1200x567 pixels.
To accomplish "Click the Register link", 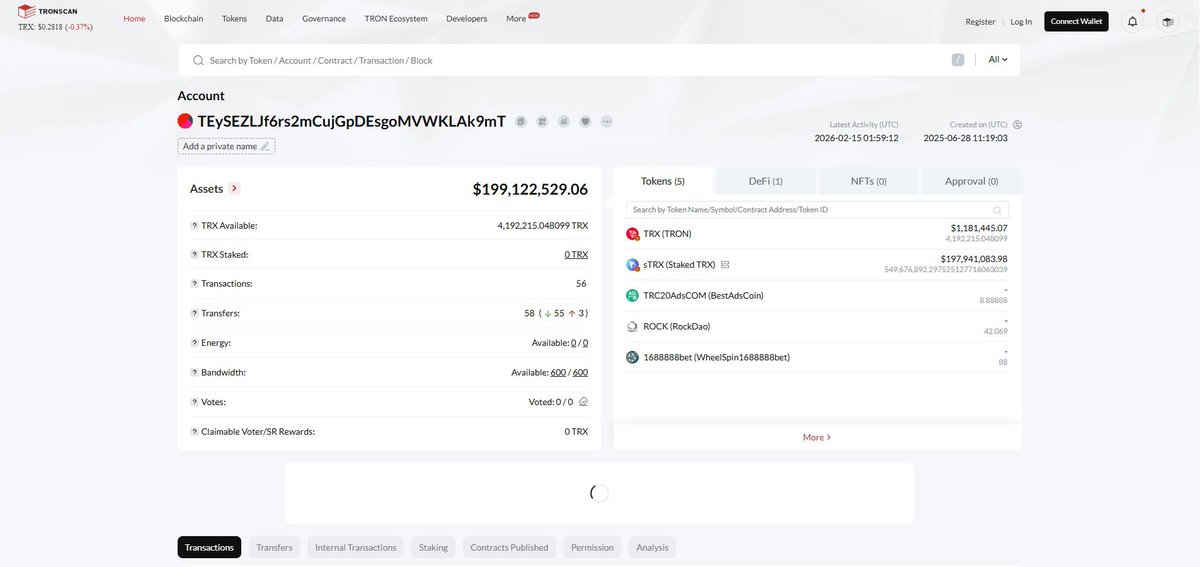I will 980,21.
